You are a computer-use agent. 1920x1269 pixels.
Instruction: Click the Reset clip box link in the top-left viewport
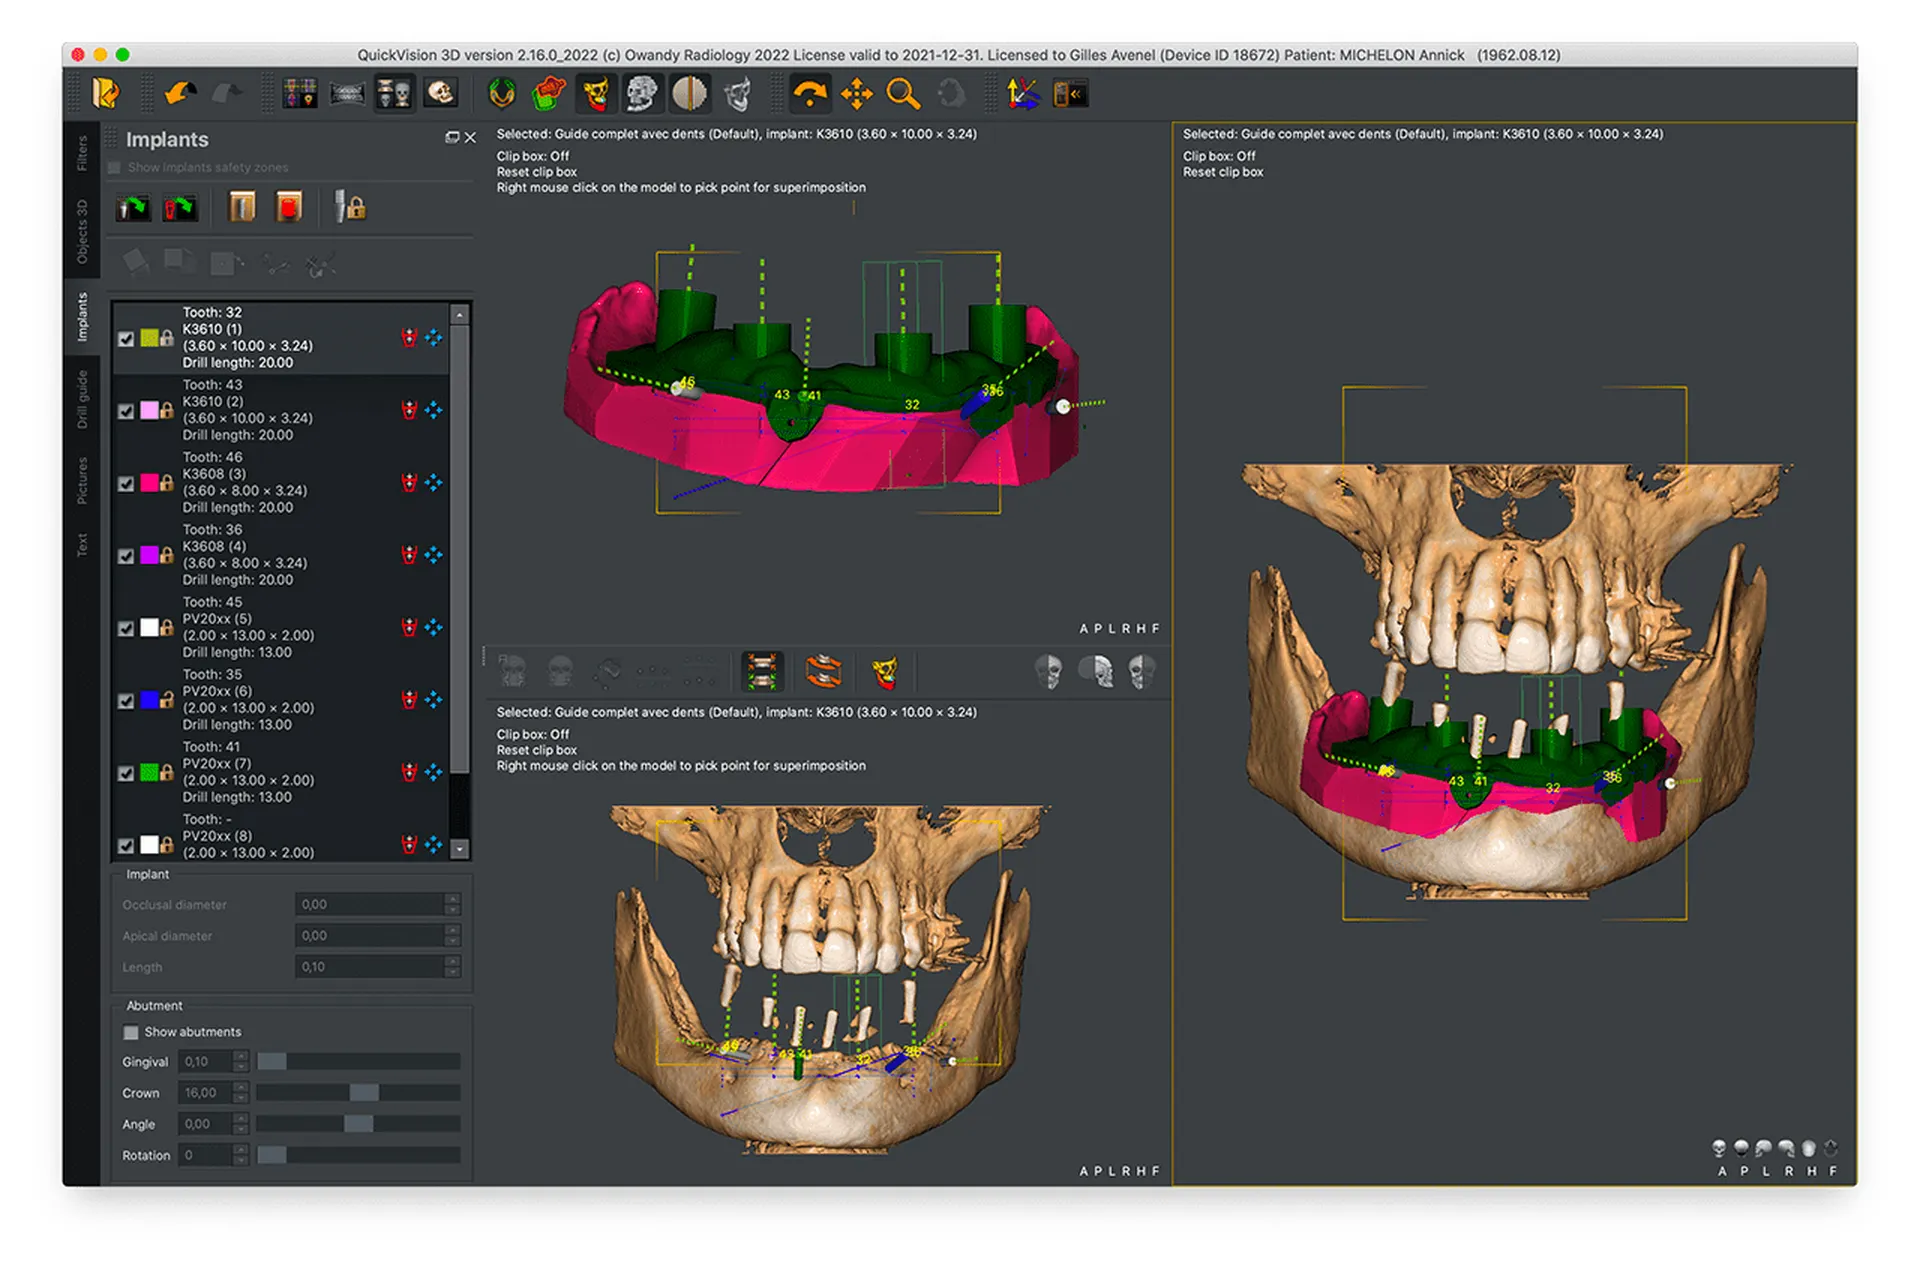(x=536, y=171)
